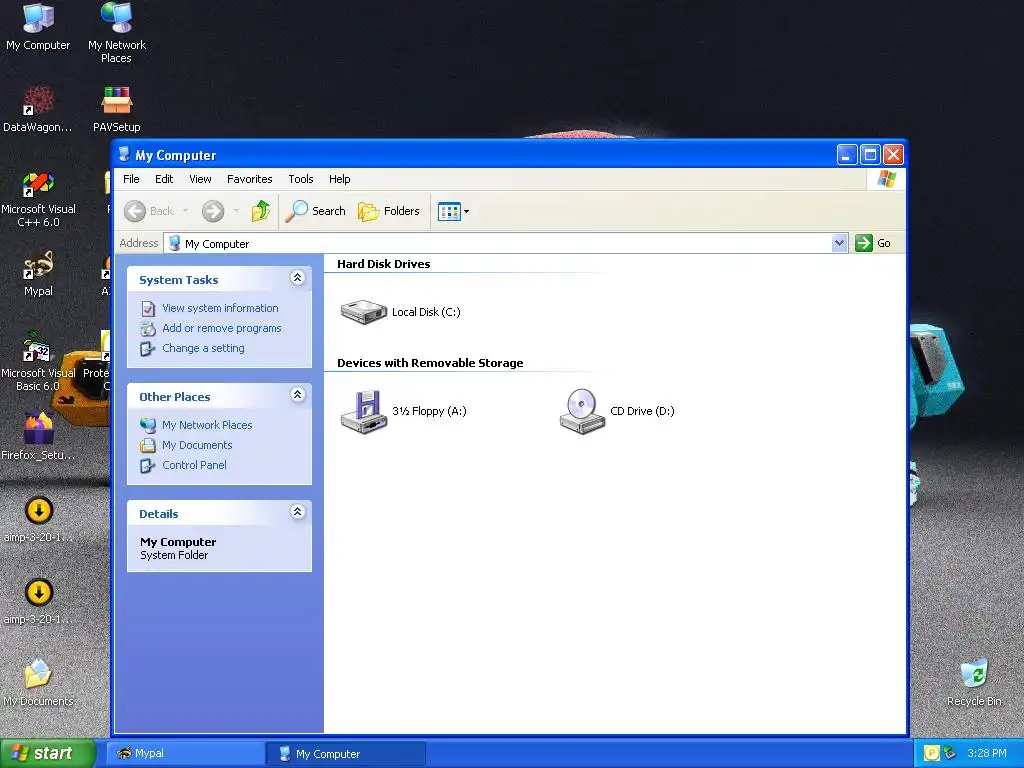The height and width of the screenshot is (768, 1024).
Task: Open My Network Places from Other Places
Action: click(207, 425)
